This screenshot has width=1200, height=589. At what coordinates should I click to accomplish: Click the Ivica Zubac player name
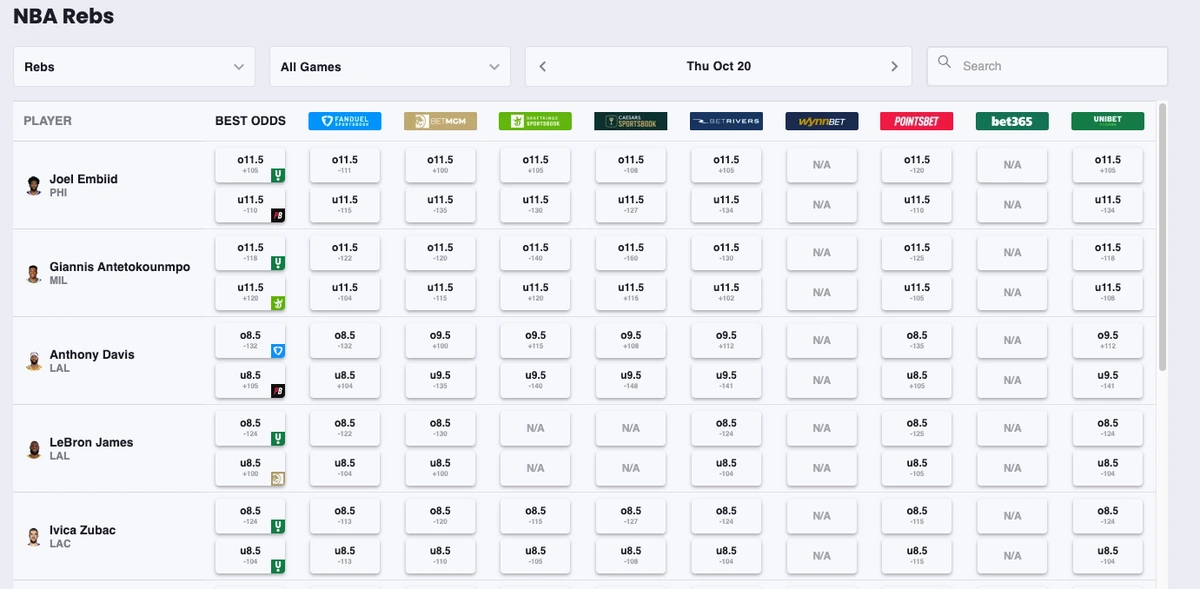coord(82,530)
